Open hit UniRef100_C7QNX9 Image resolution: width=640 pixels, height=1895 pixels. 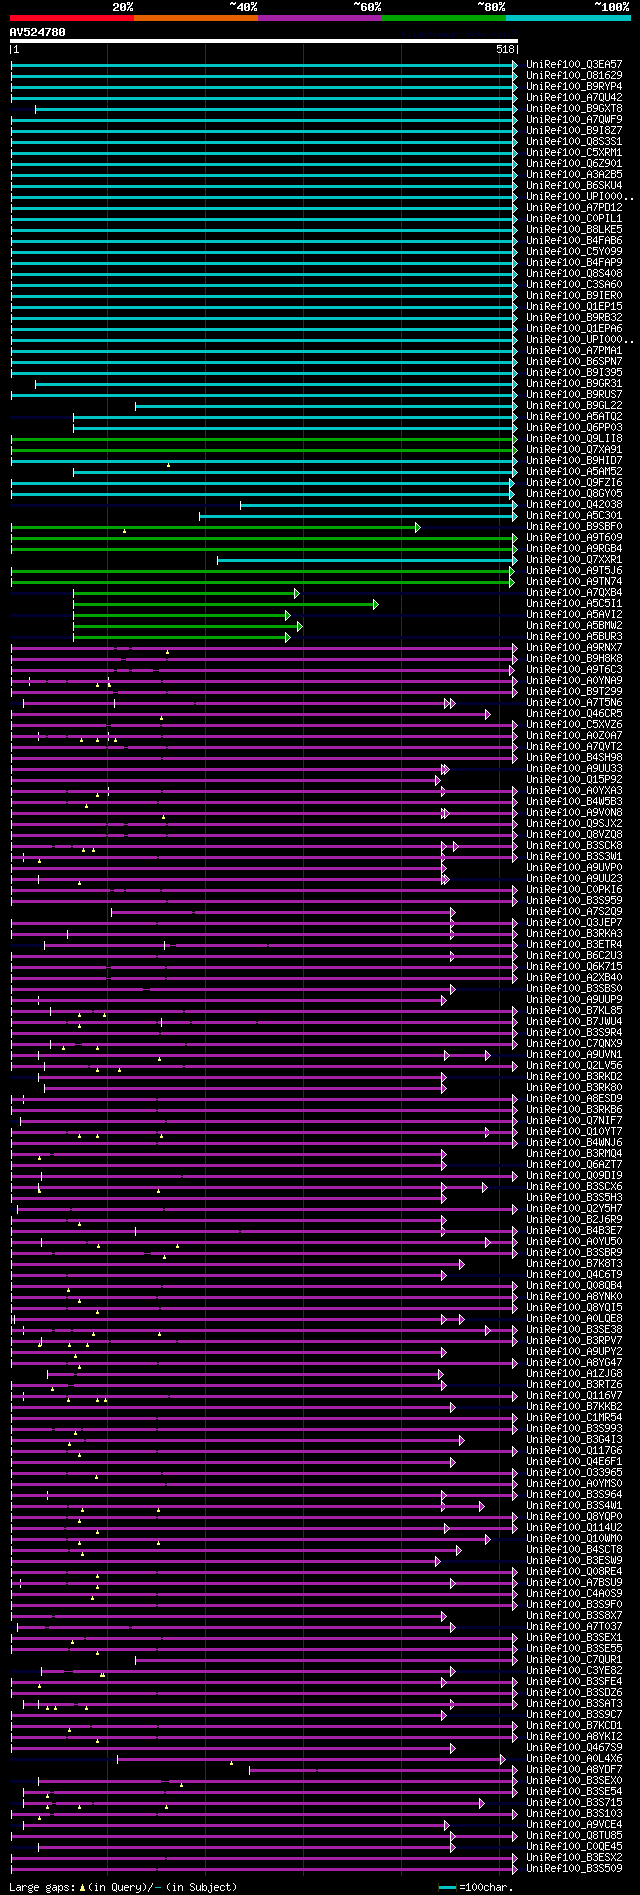pos(574,1044)
